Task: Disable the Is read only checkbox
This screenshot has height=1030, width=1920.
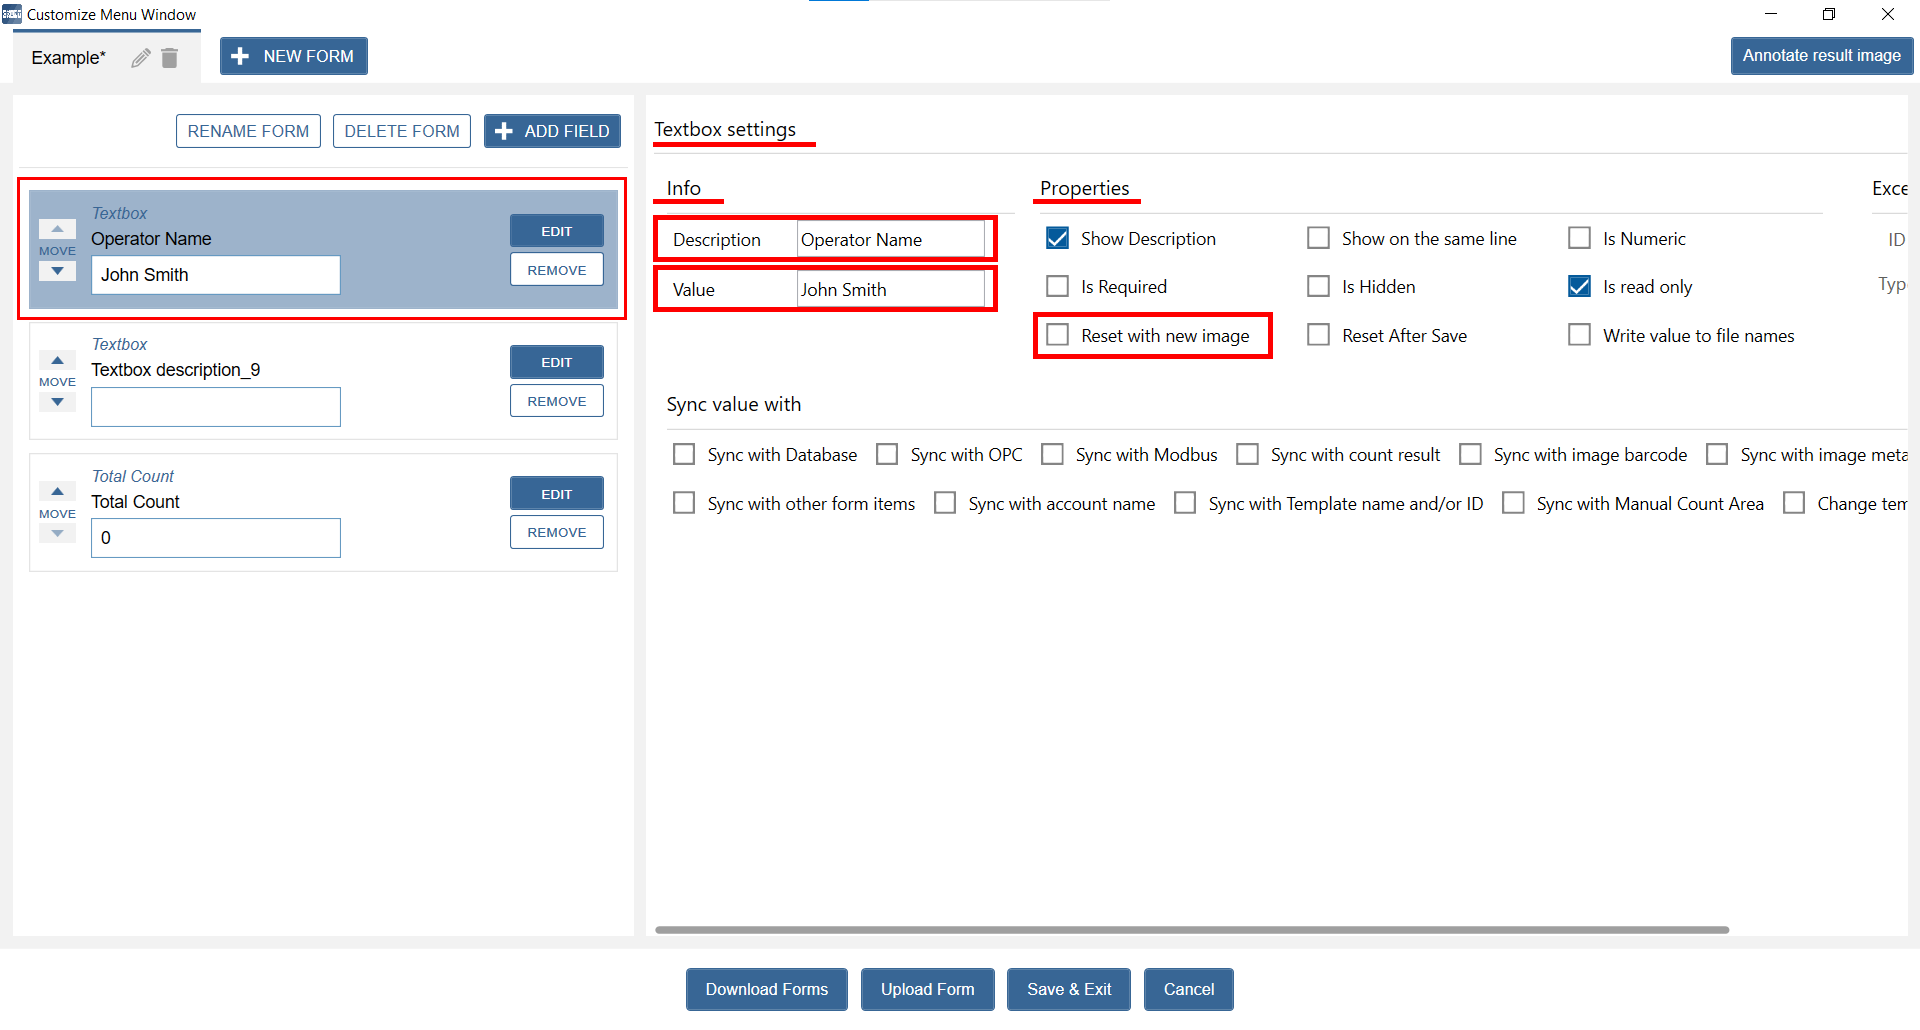Action: coord(1579,287)
